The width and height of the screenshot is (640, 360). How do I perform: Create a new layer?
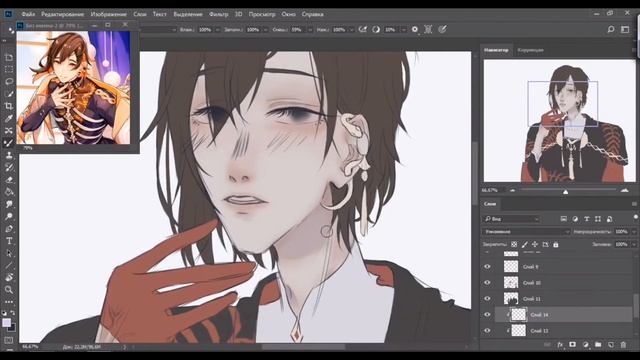(611, 345)
